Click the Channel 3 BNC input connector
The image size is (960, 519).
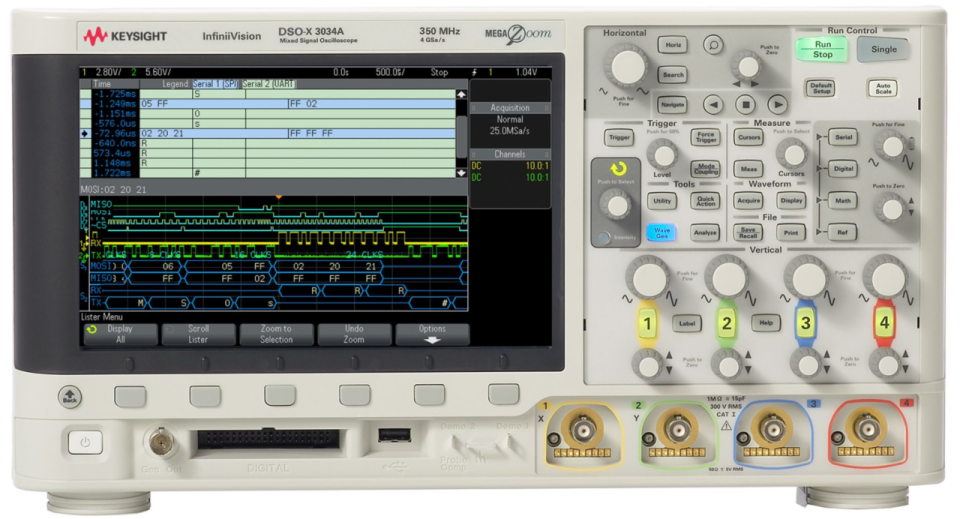[x=772, y=430]
